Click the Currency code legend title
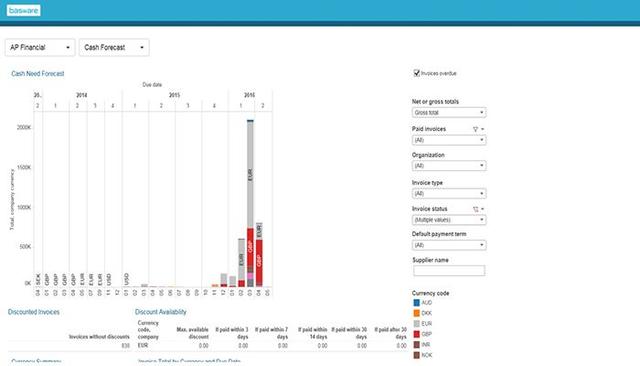Screen dimensions: 640x366 point(430,293)
